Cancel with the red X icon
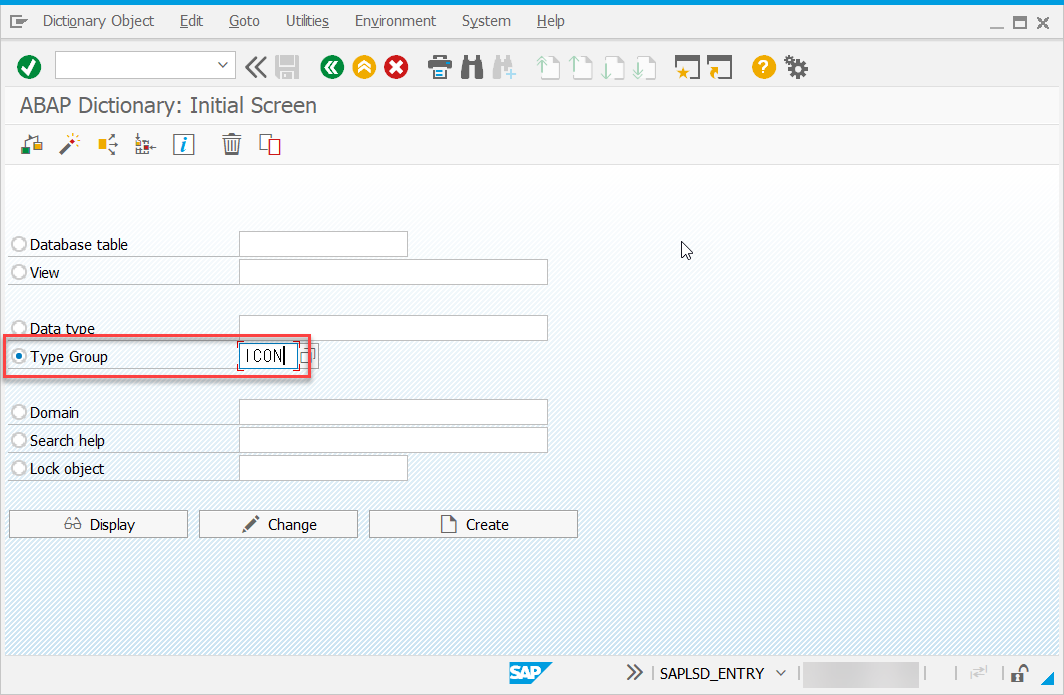 (x=396, y=67)
